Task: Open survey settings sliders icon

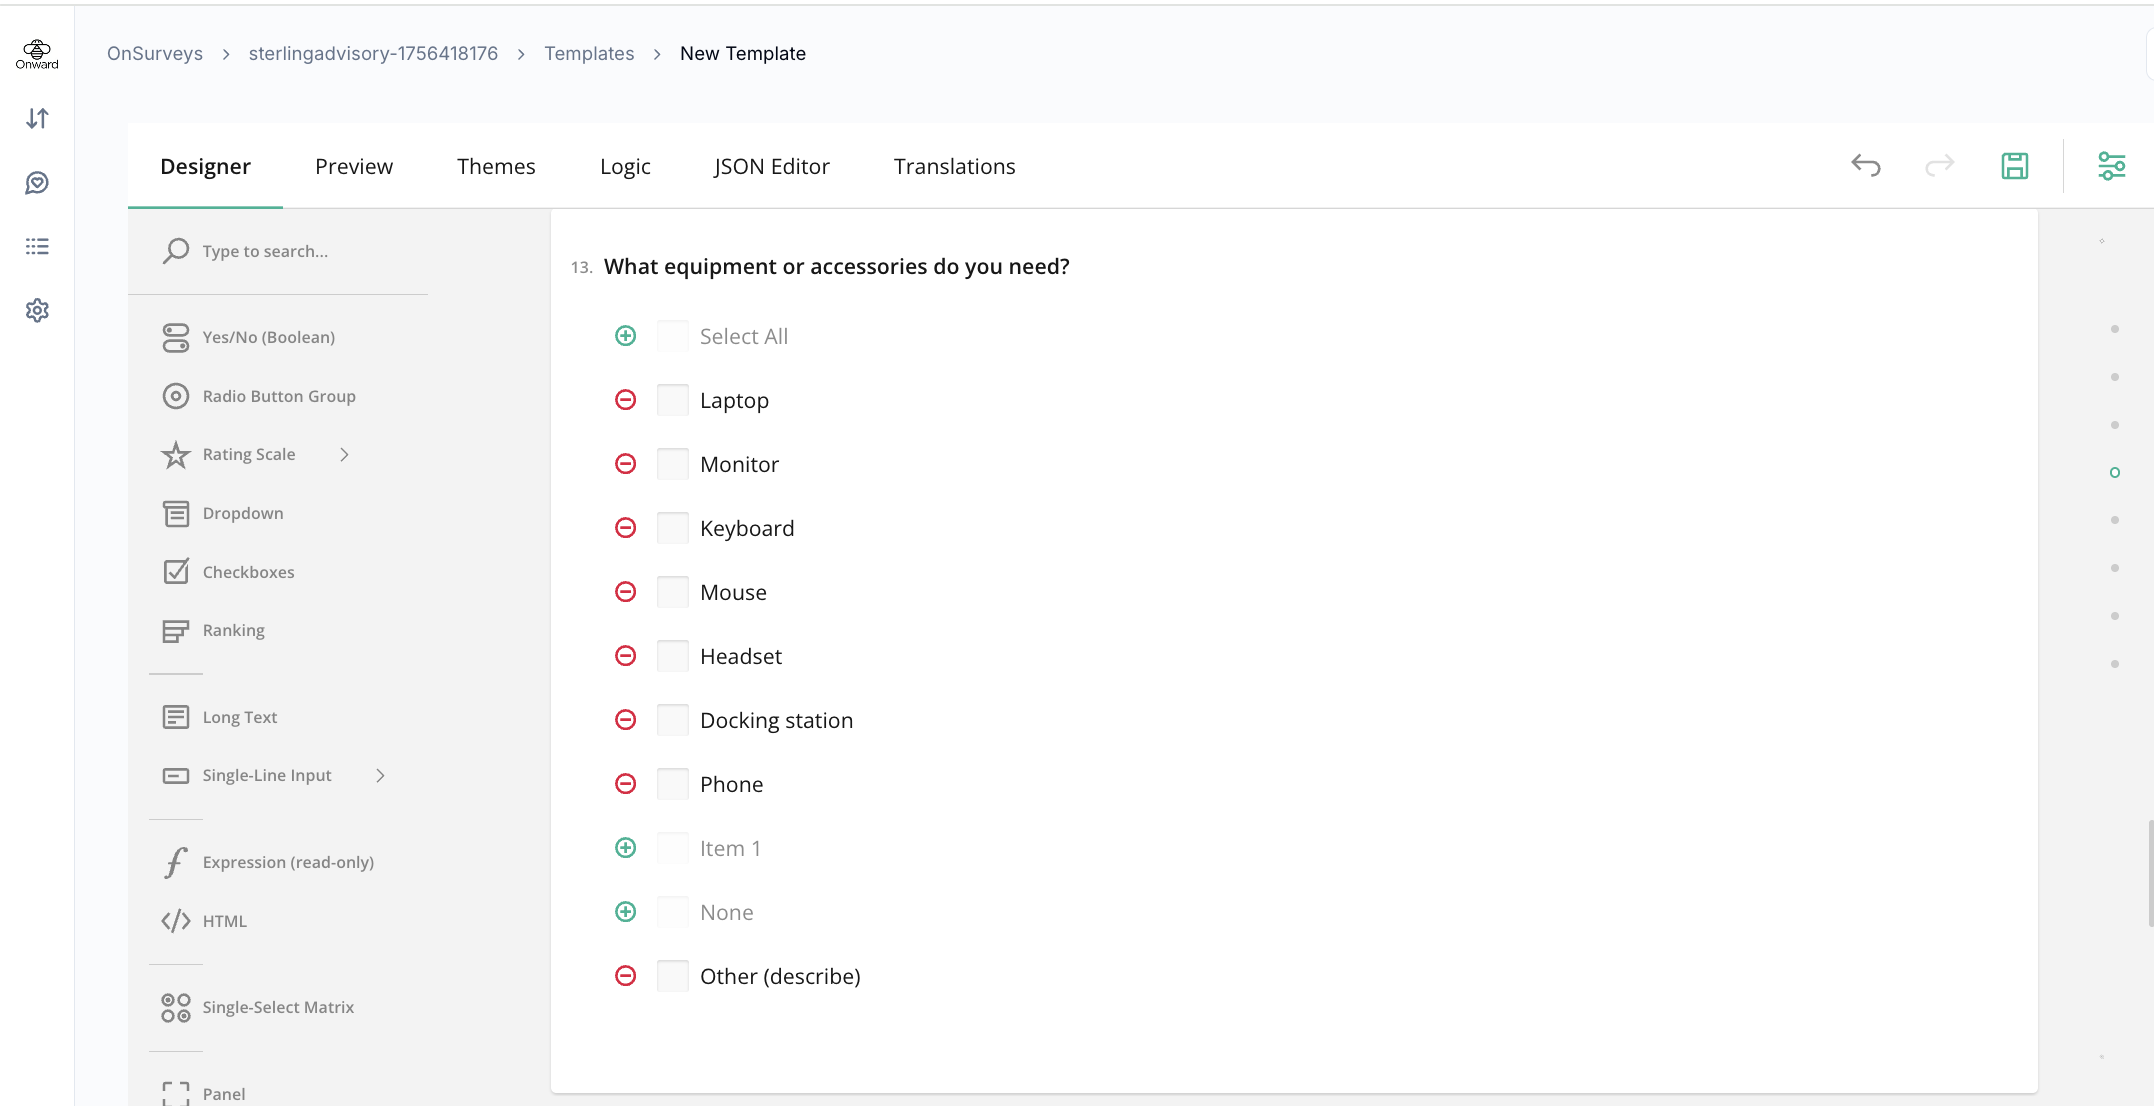Action: [2111, 166]
